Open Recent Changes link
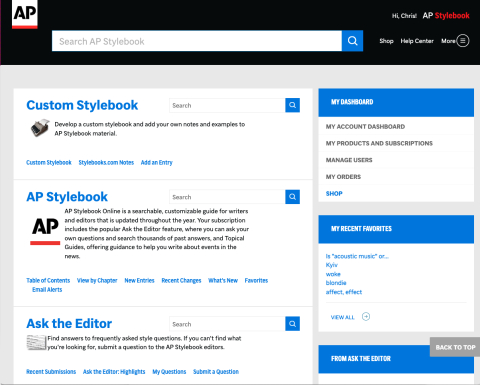The image size is (480, 385). click(x=181, y=280)
